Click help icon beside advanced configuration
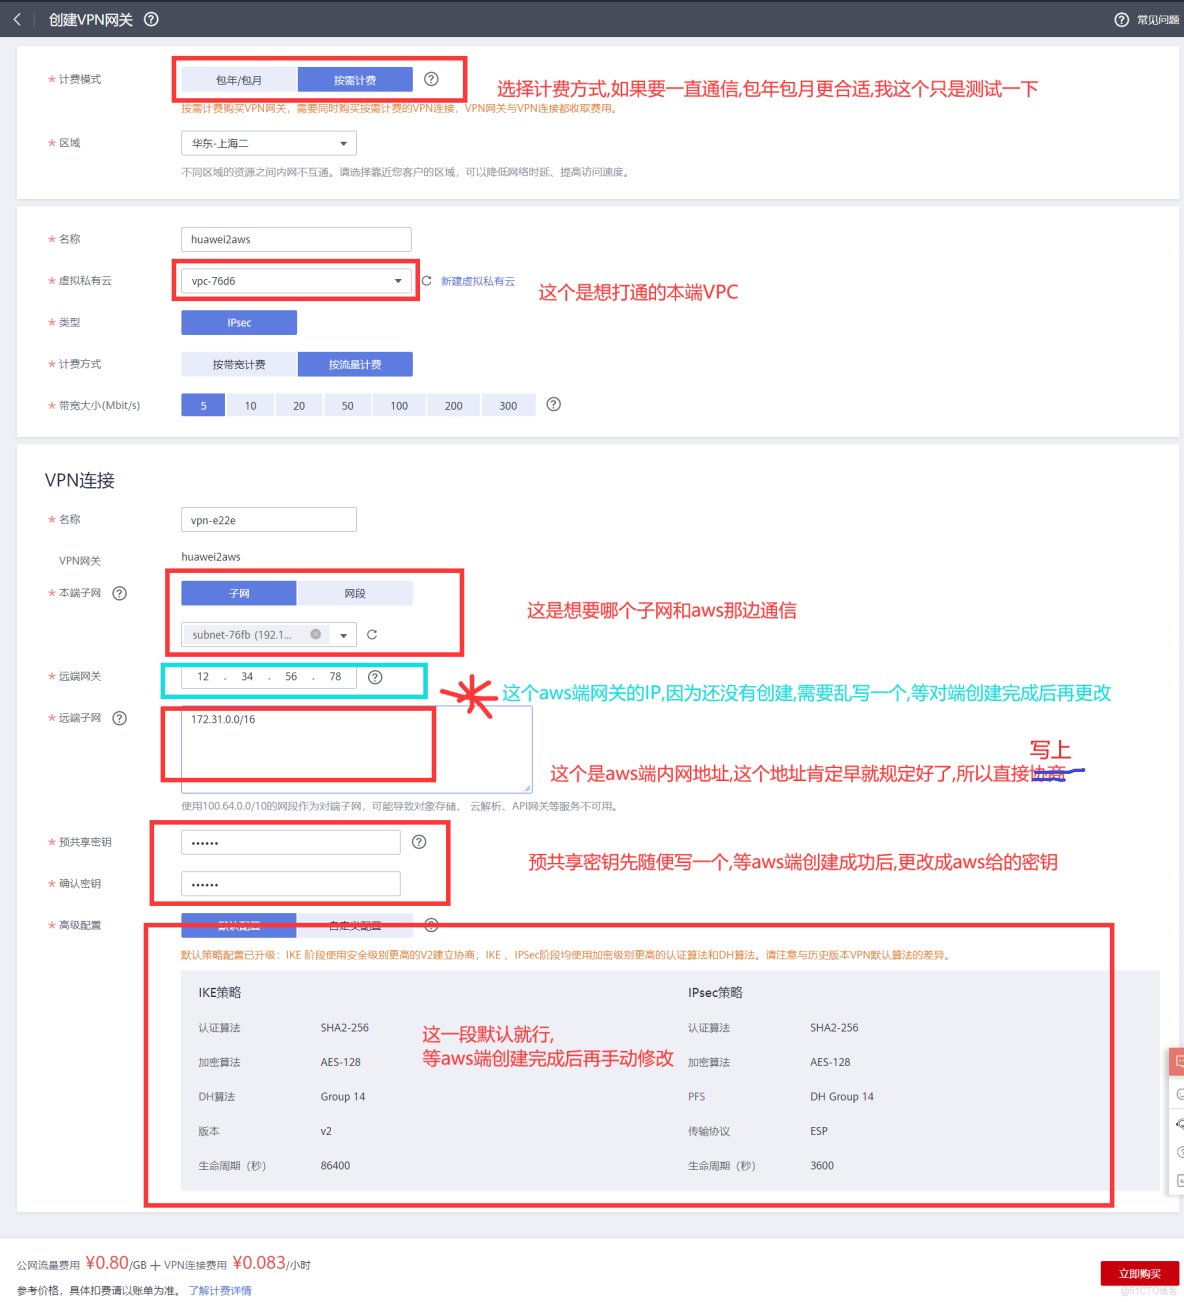The image size is (1184, 1302). click(431, 925)
